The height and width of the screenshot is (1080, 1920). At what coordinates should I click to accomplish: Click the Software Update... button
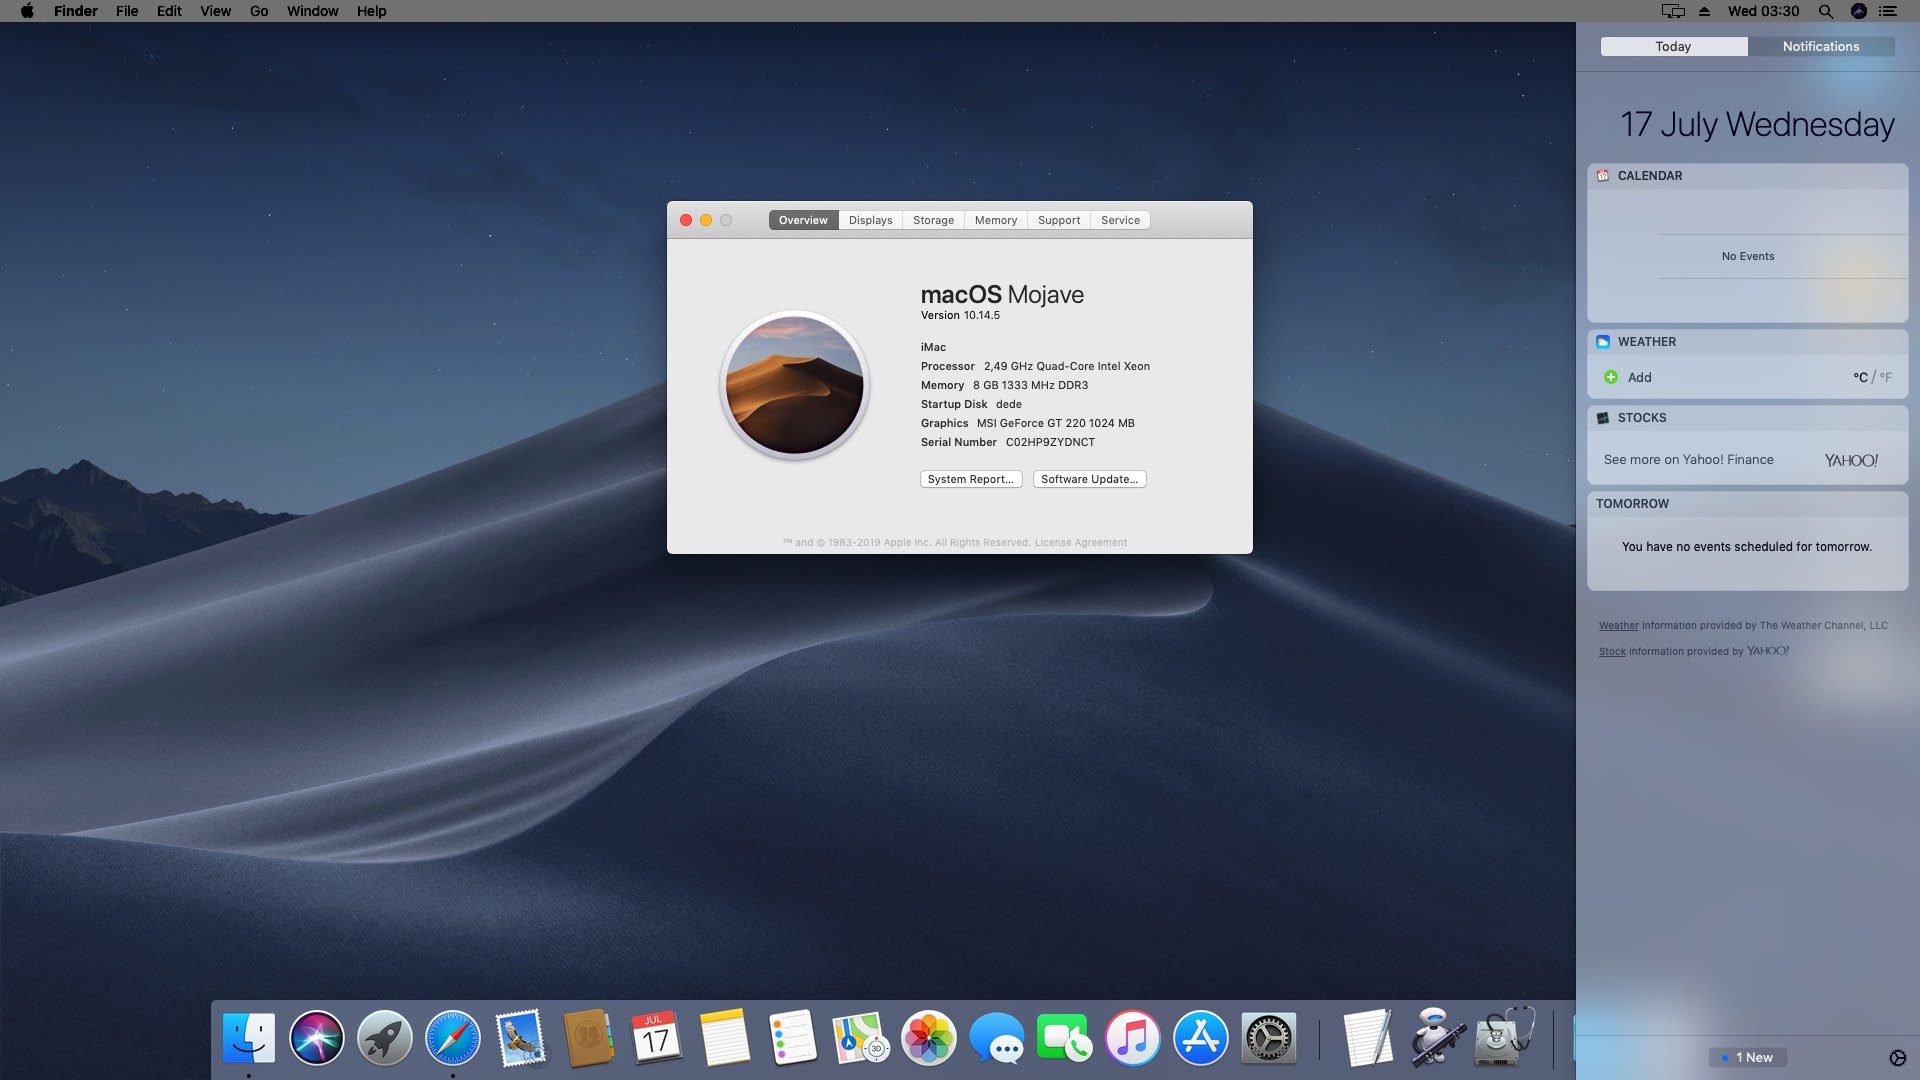[x=1089, y=479]
